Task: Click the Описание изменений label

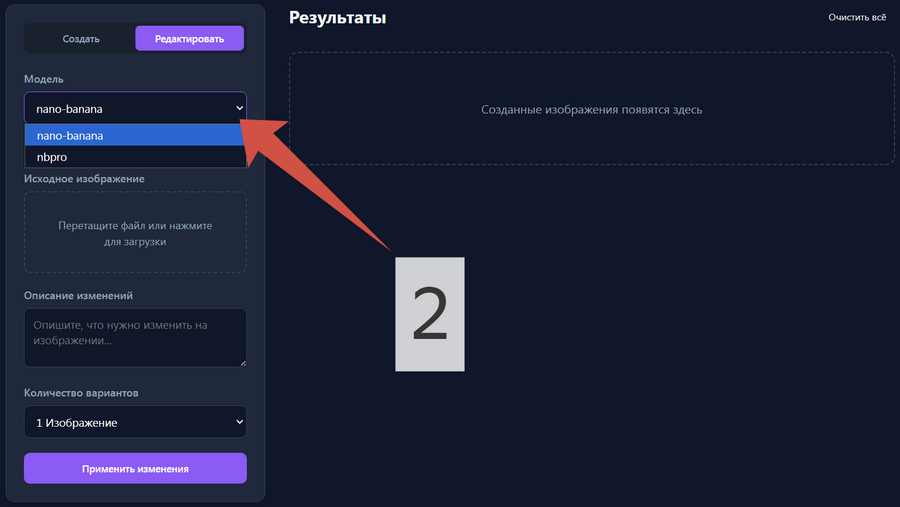Action: click(78, 295)
